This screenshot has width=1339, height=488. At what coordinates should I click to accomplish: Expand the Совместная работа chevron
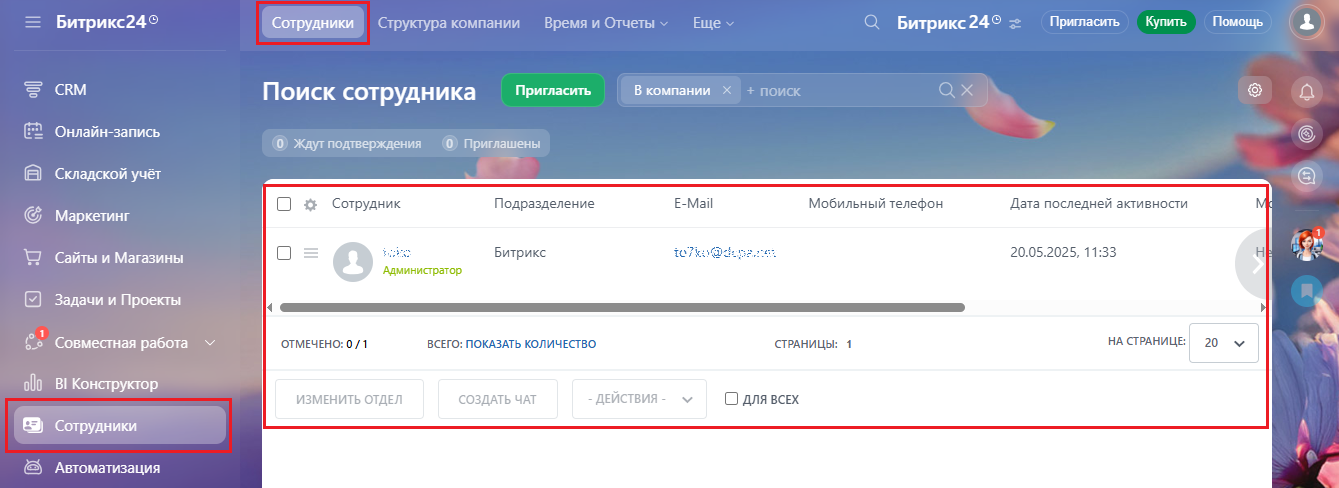(x=210, y=342)
